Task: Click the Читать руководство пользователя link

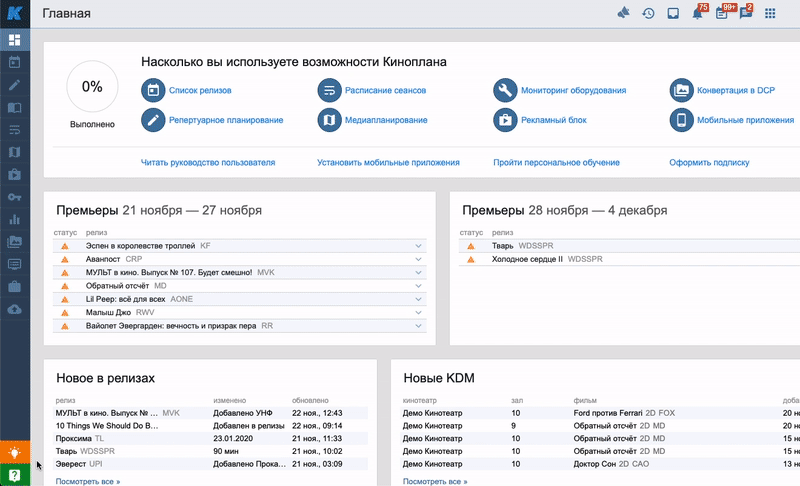Action: click(208, 162)
